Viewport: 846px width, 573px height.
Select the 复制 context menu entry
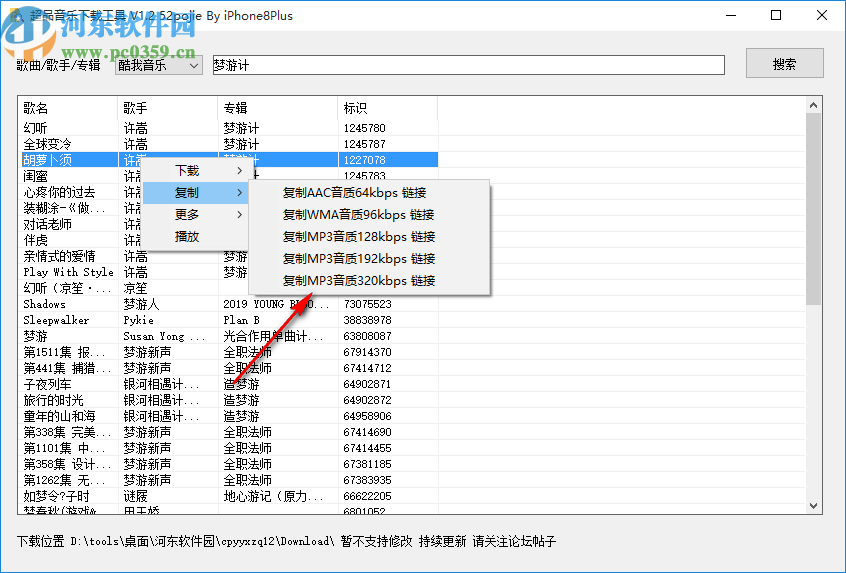[x=195, y=193]
